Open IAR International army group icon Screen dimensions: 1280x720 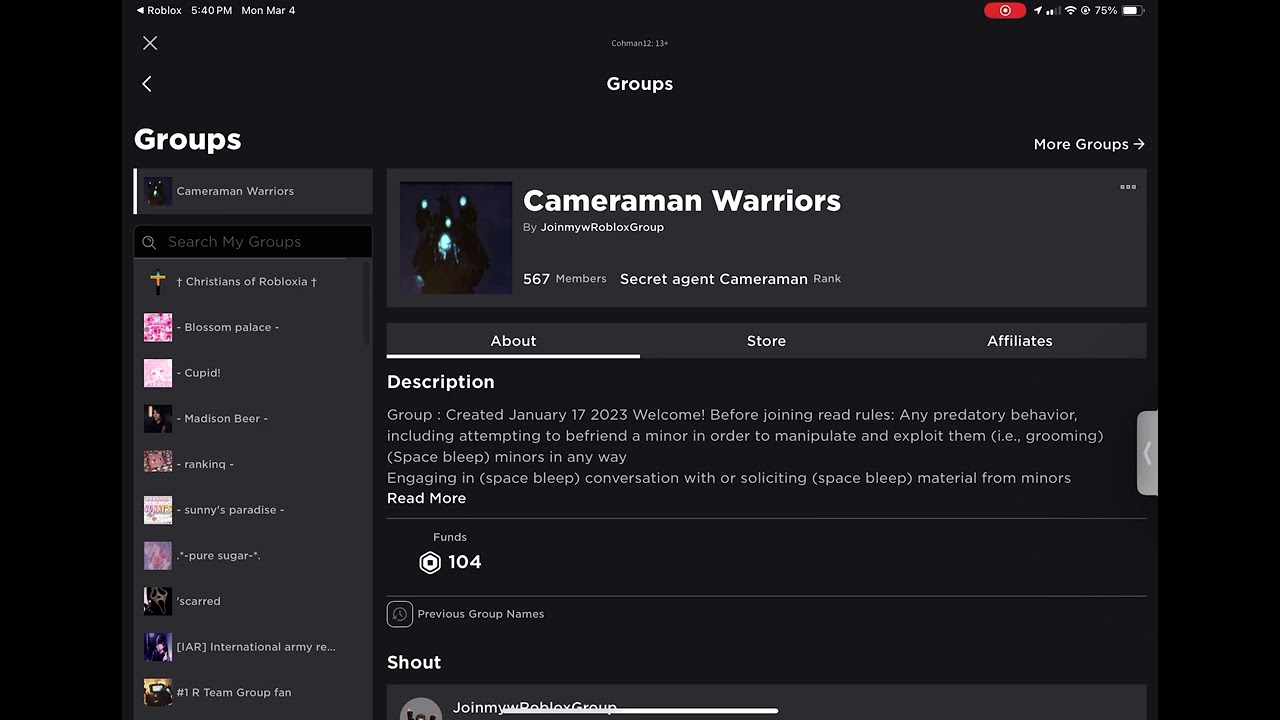point(158,647)
